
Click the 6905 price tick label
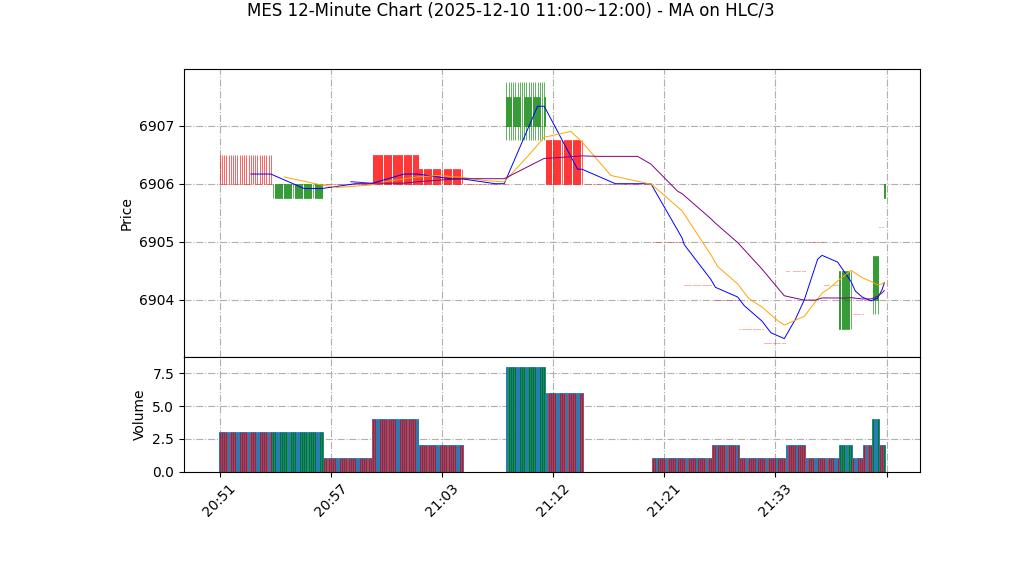pyautogui.click(x=155, y=243)
